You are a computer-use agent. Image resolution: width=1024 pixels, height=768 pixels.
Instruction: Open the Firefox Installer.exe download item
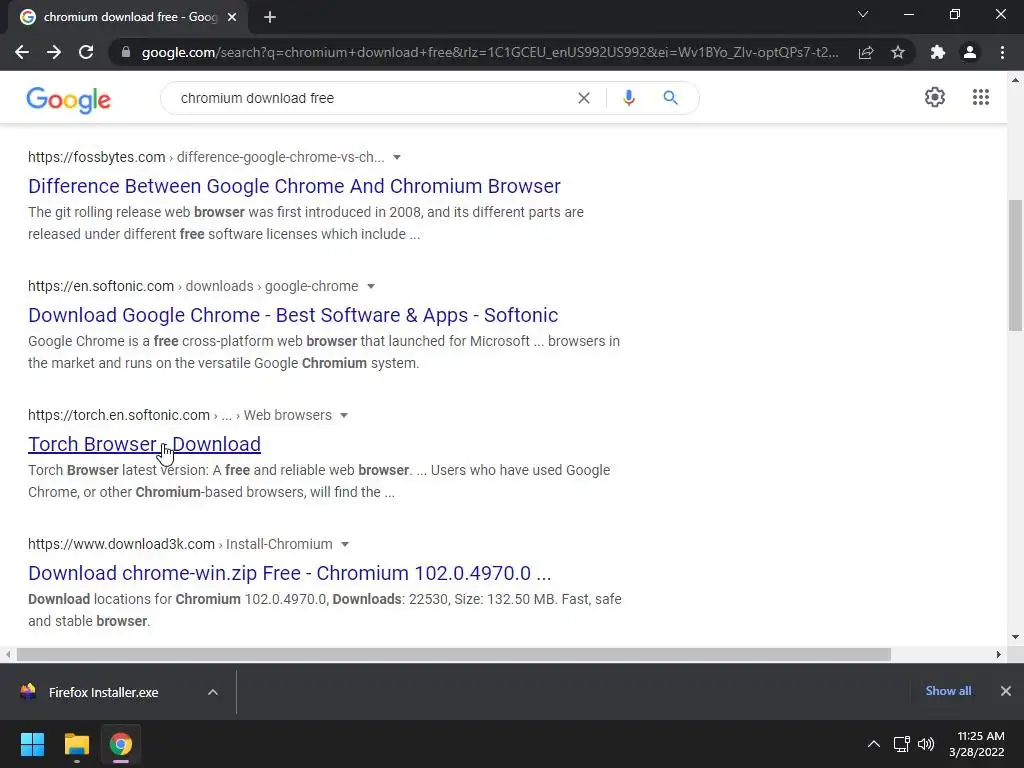103,692
